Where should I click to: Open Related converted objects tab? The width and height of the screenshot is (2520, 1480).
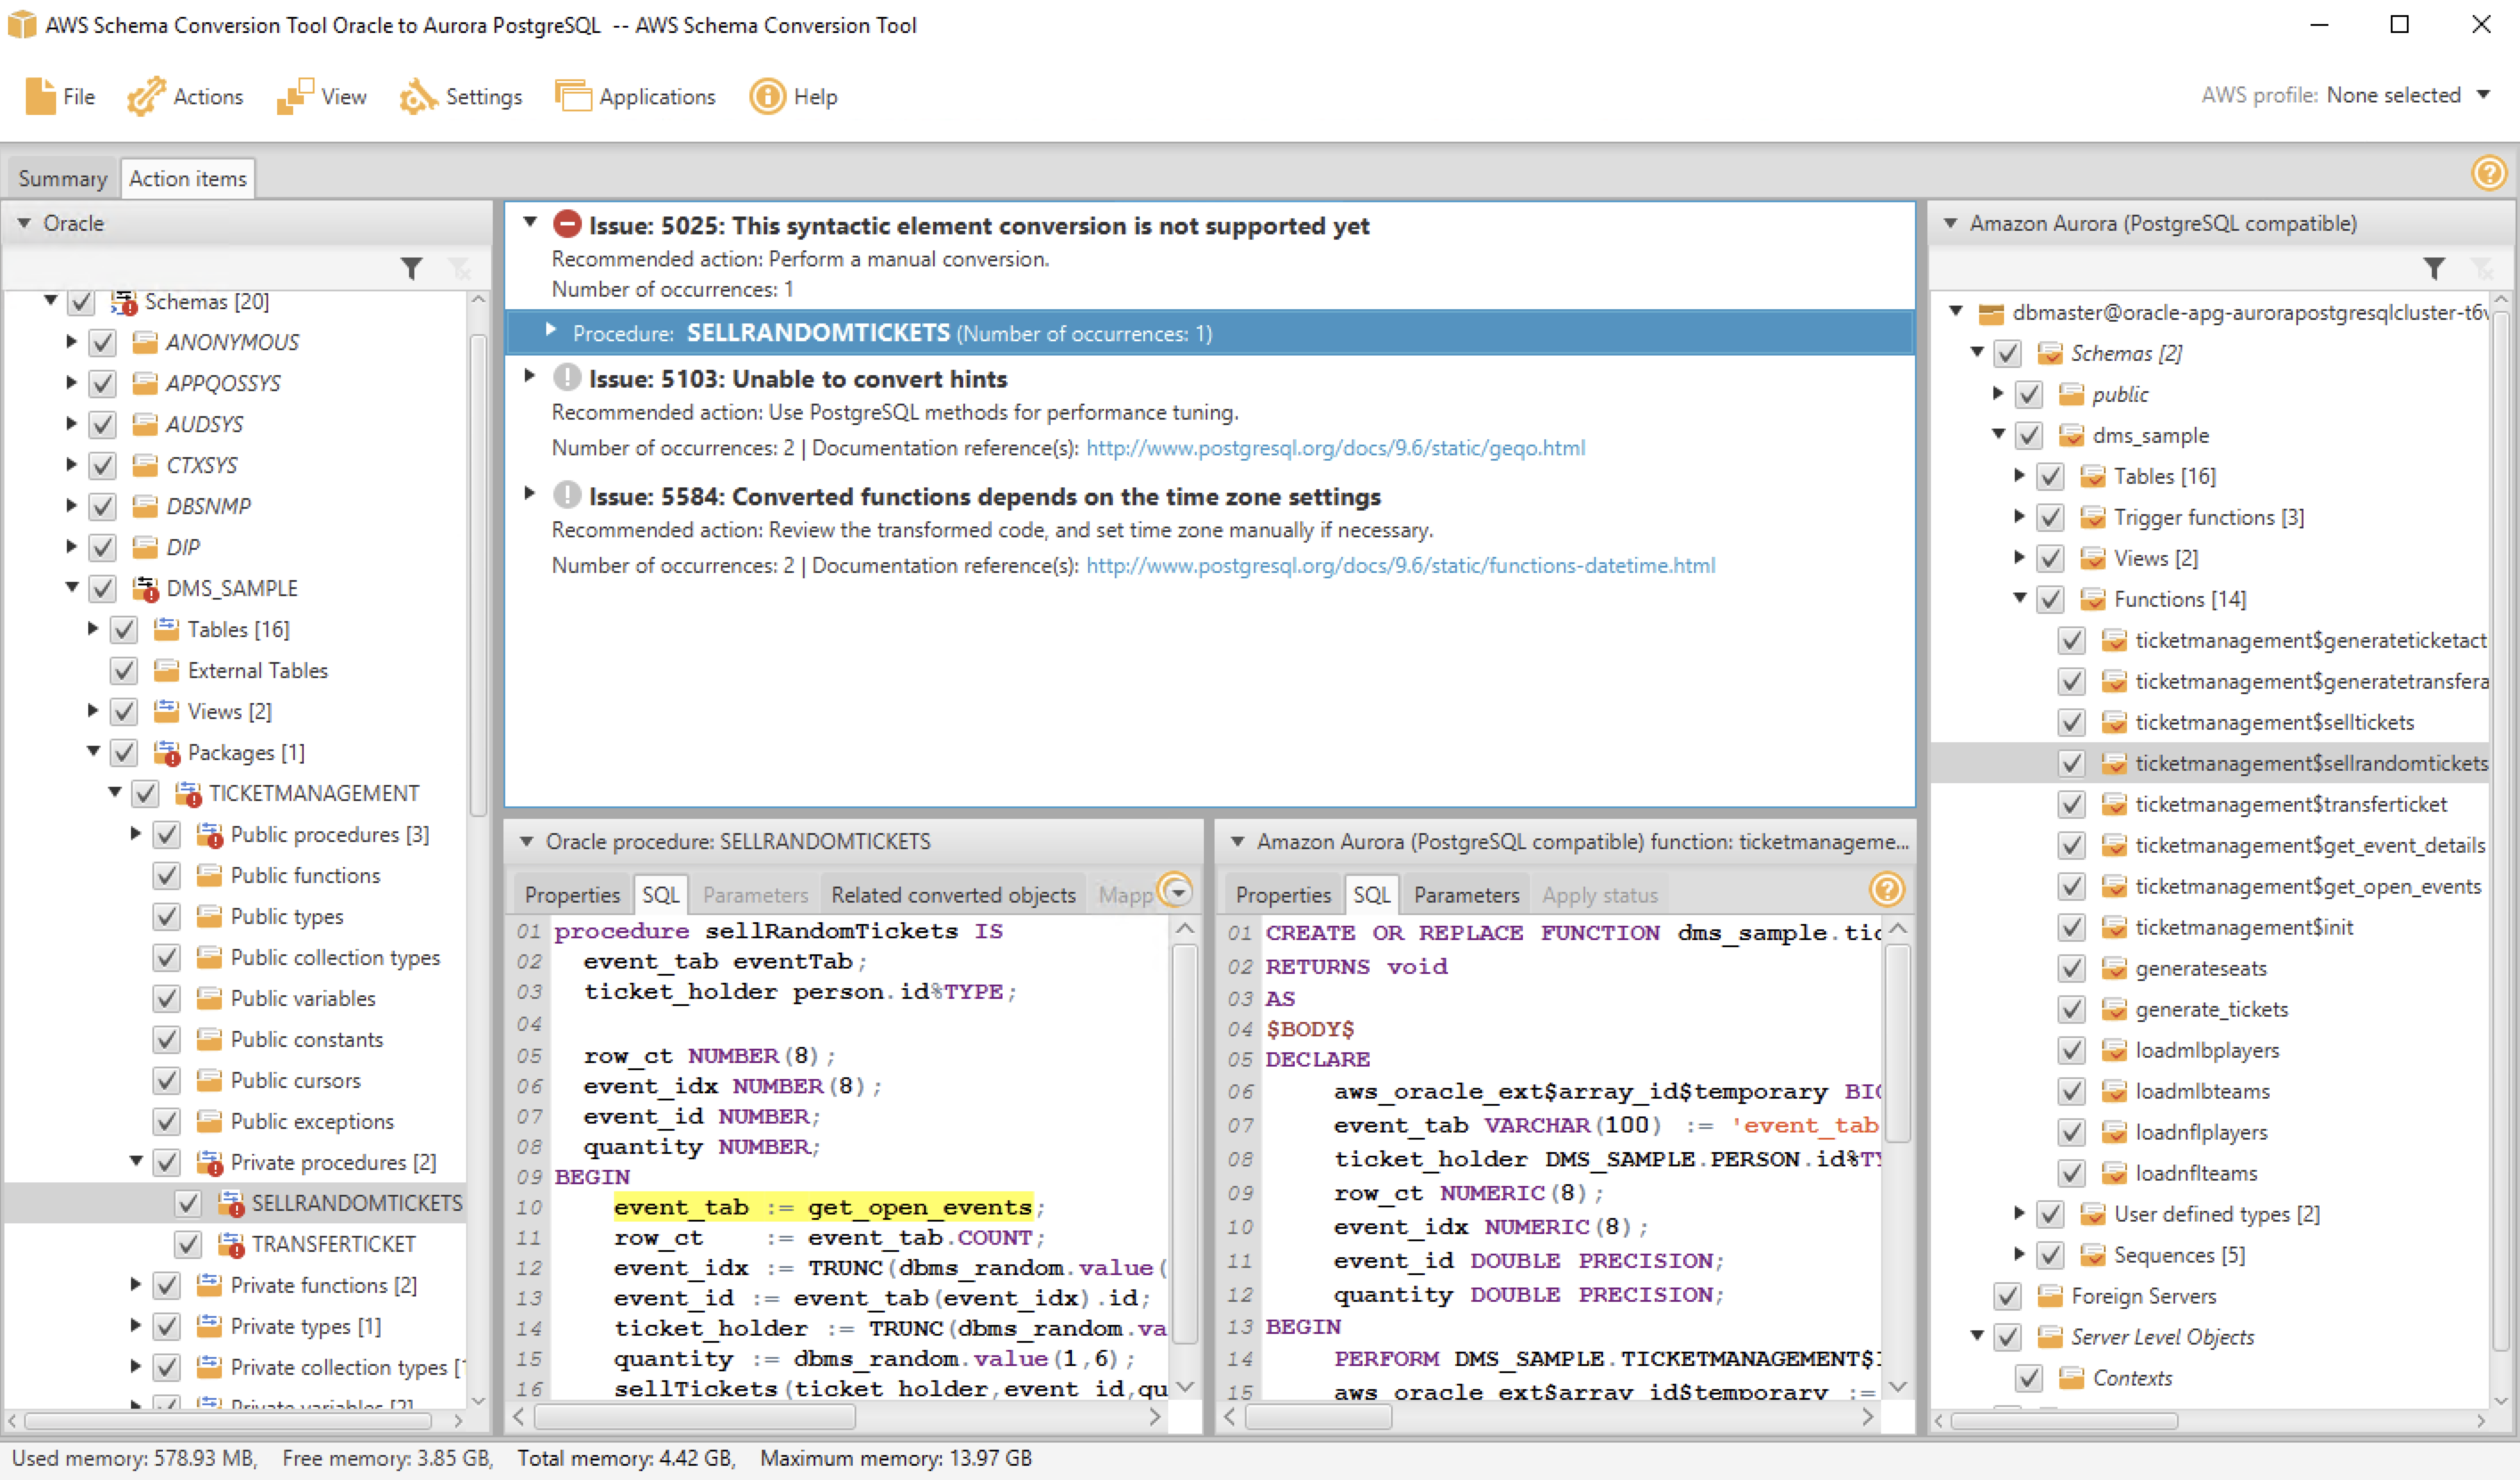tap(953, 895)
